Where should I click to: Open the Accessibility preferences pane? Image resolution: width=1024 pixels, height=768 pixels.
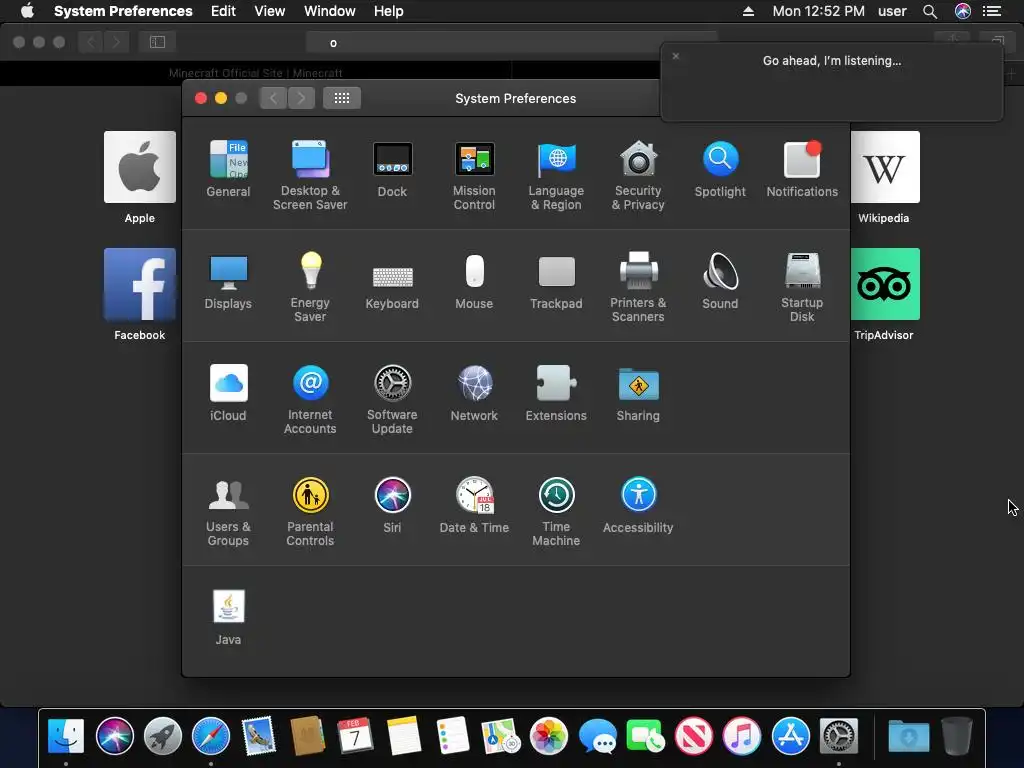point(638,505)
